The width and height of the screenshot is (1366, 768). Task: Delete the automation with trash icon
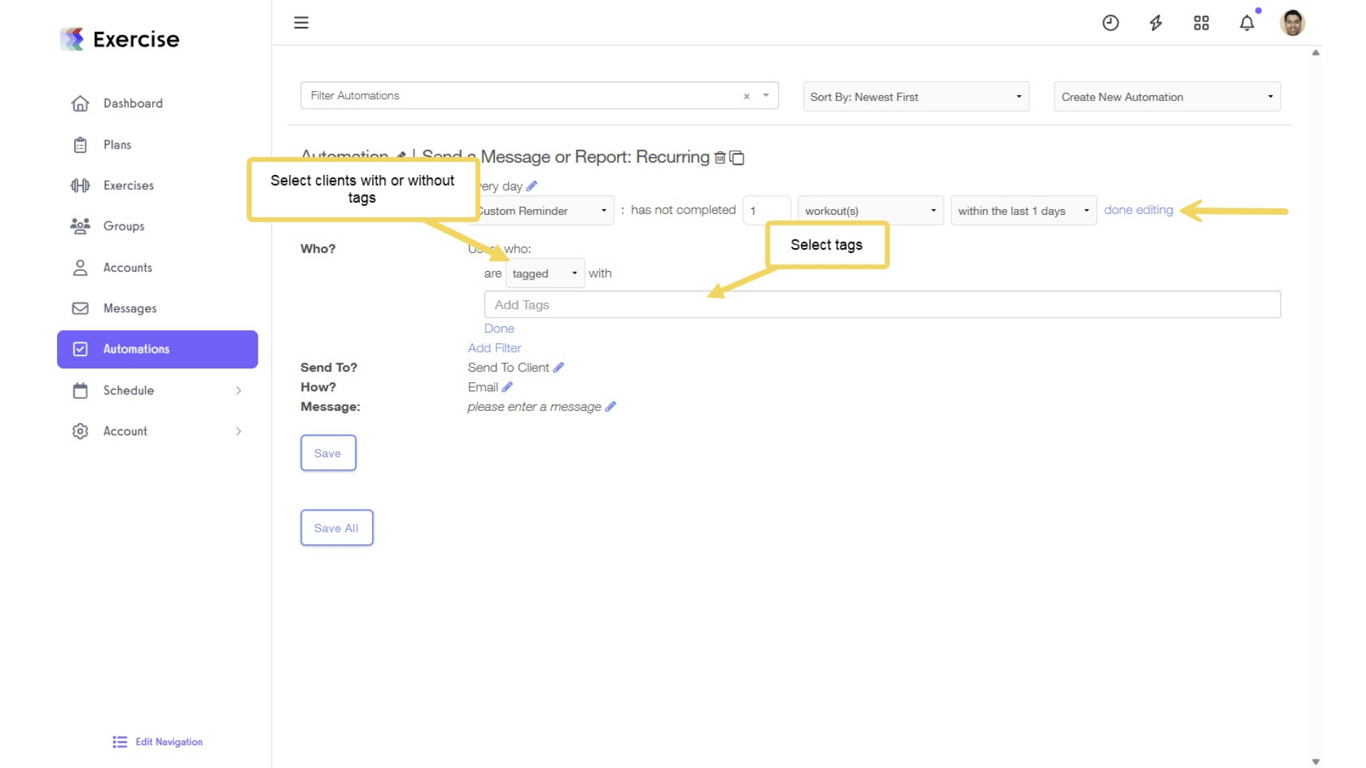pyautogui.click(x=720, y=158)
